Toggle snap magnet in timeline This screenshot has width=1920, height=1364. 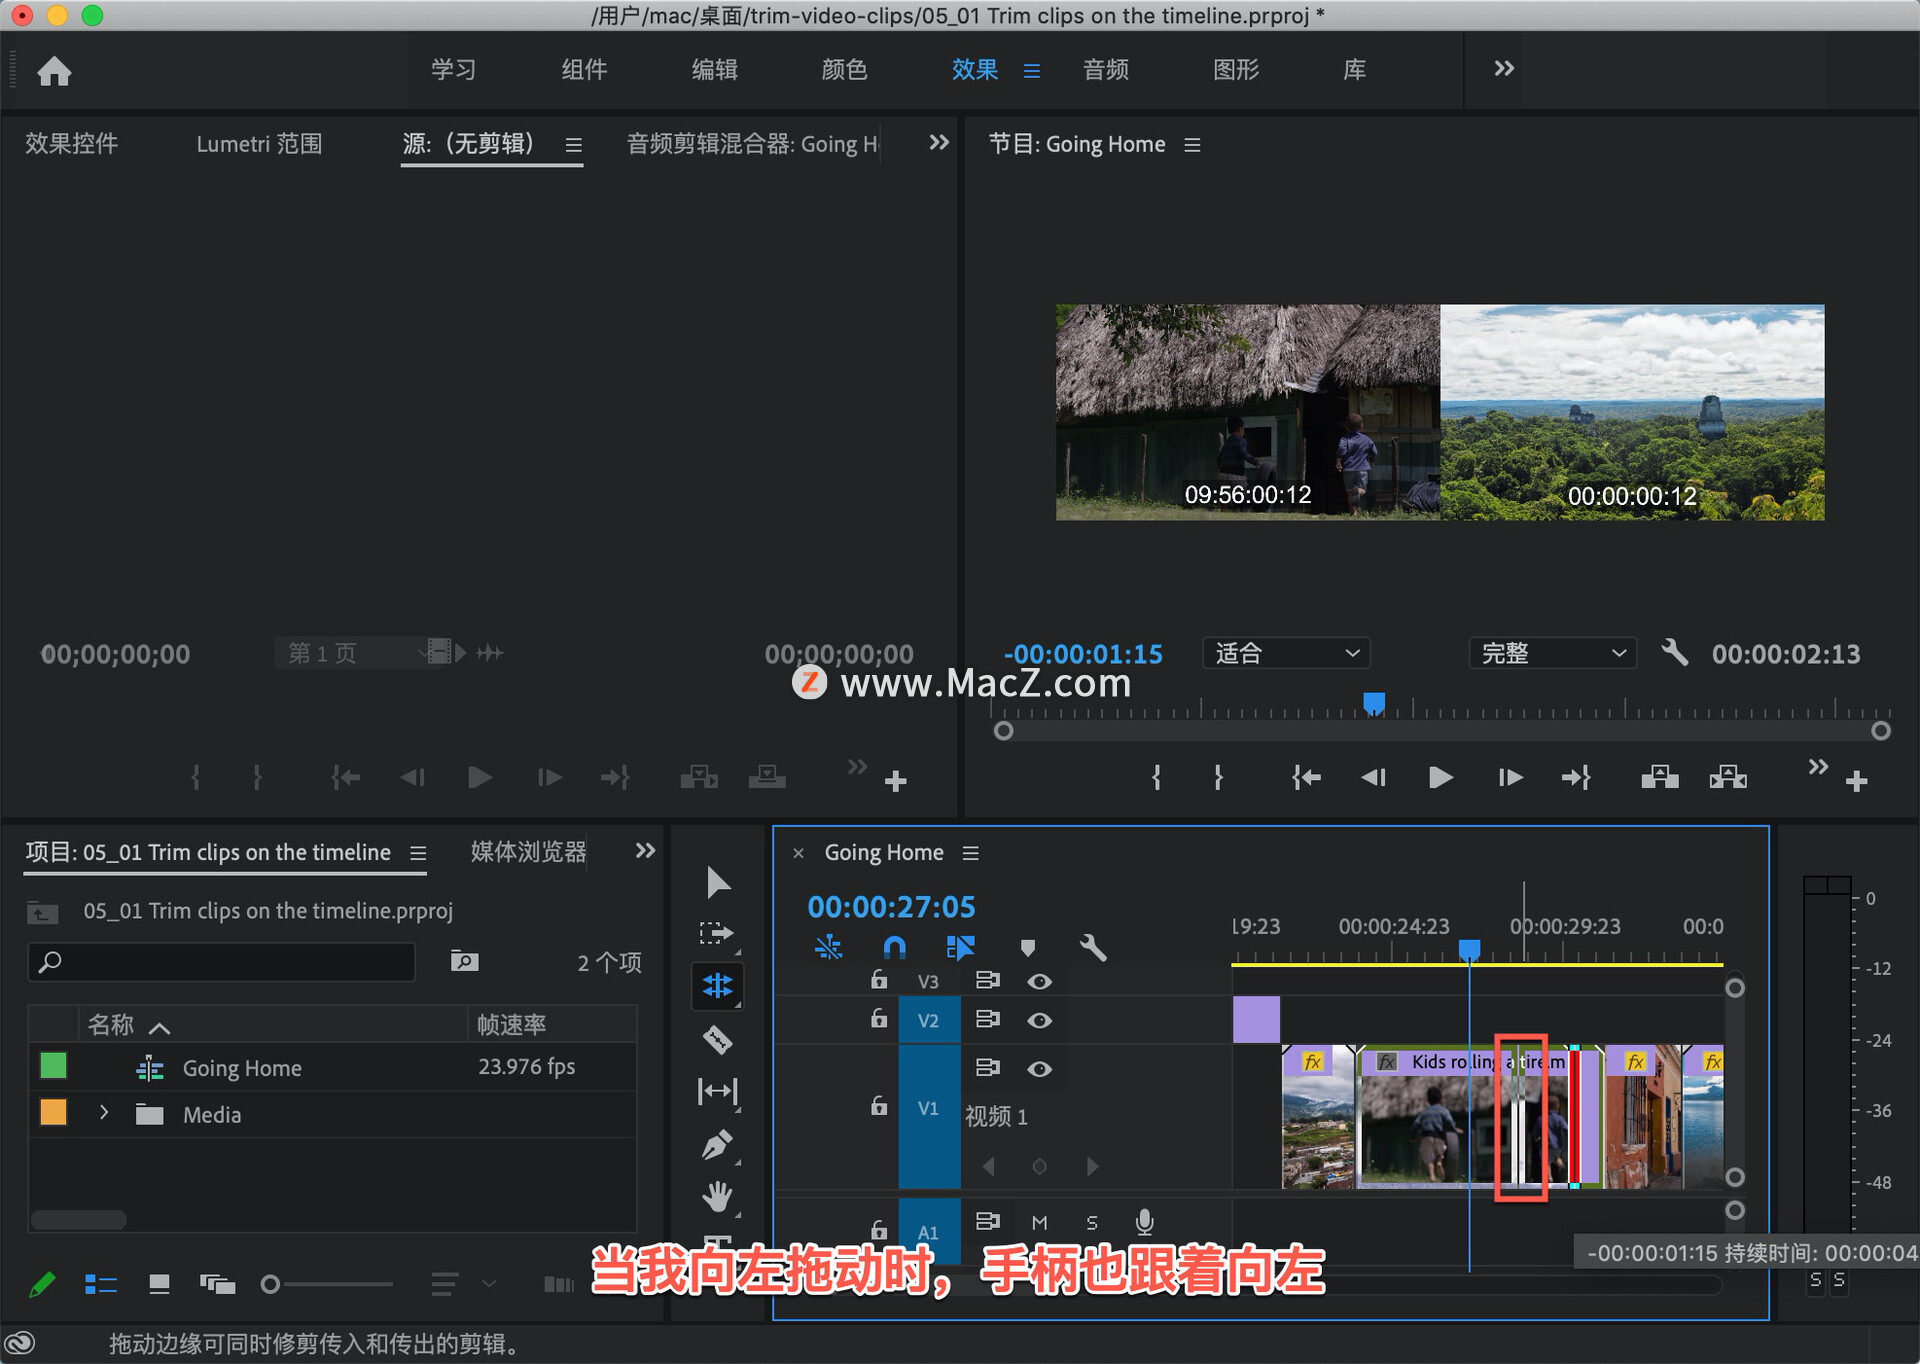coord(894,947)
